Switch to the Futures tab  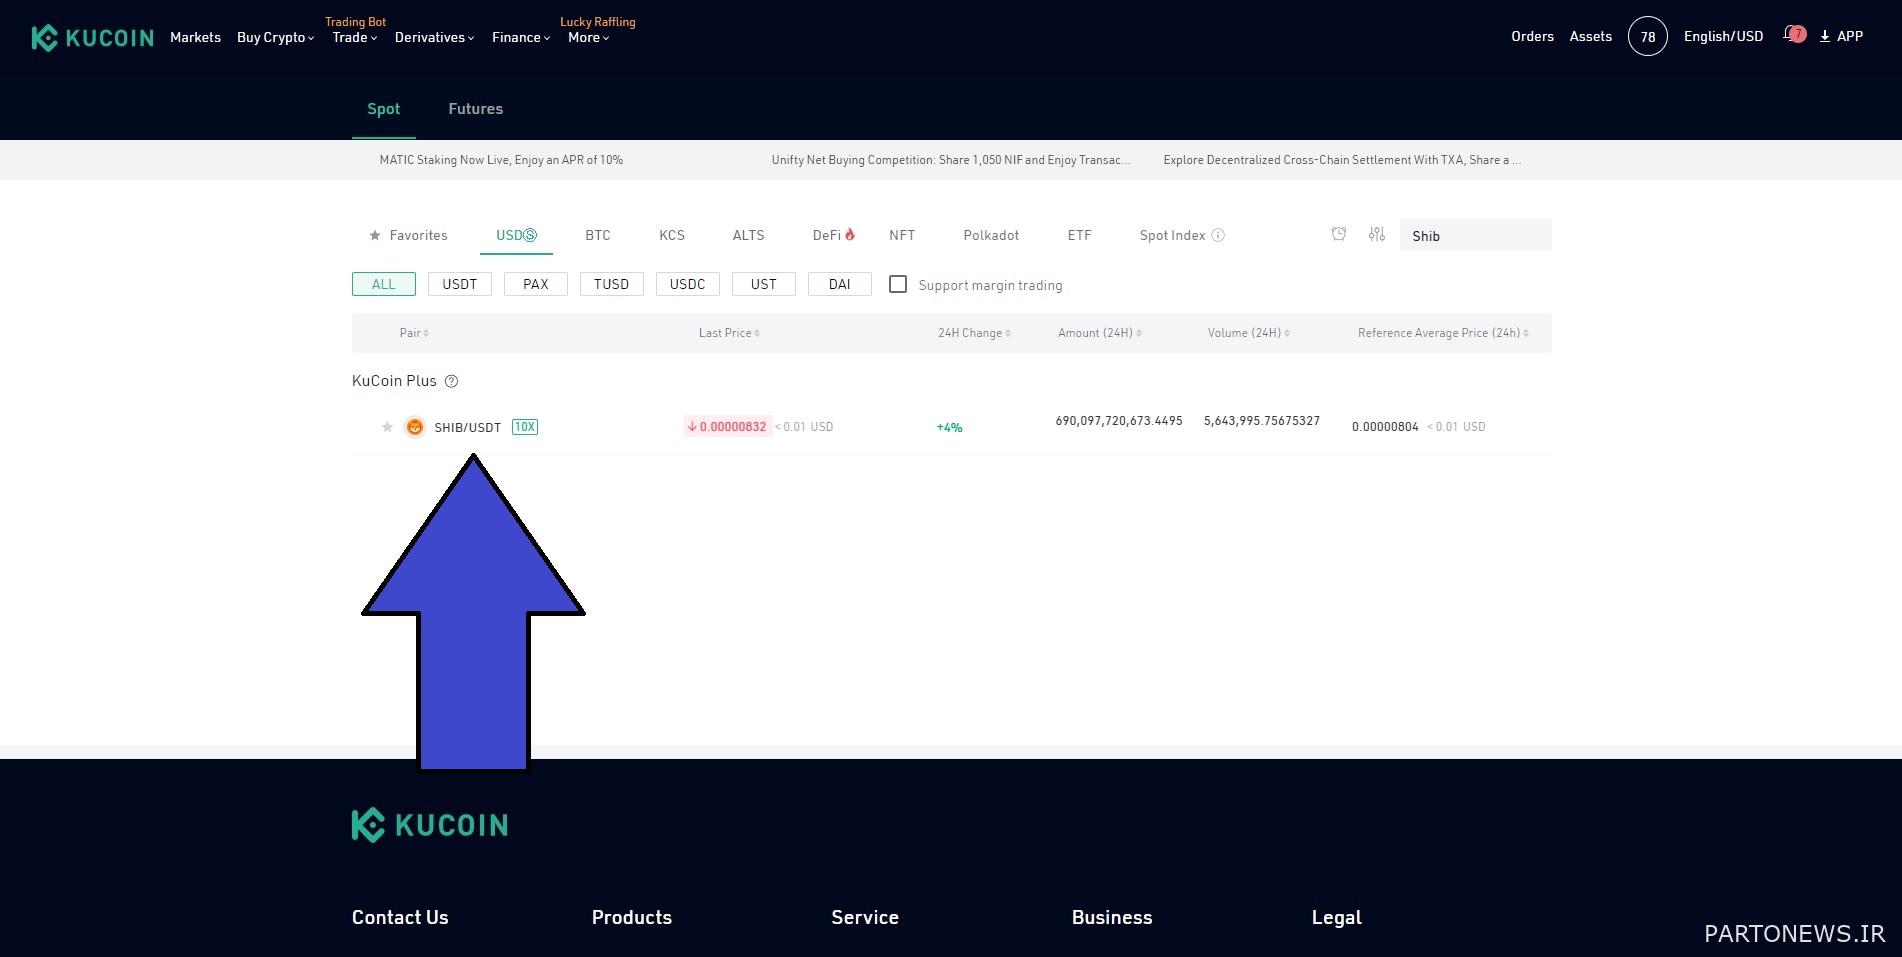click(475, 109)
